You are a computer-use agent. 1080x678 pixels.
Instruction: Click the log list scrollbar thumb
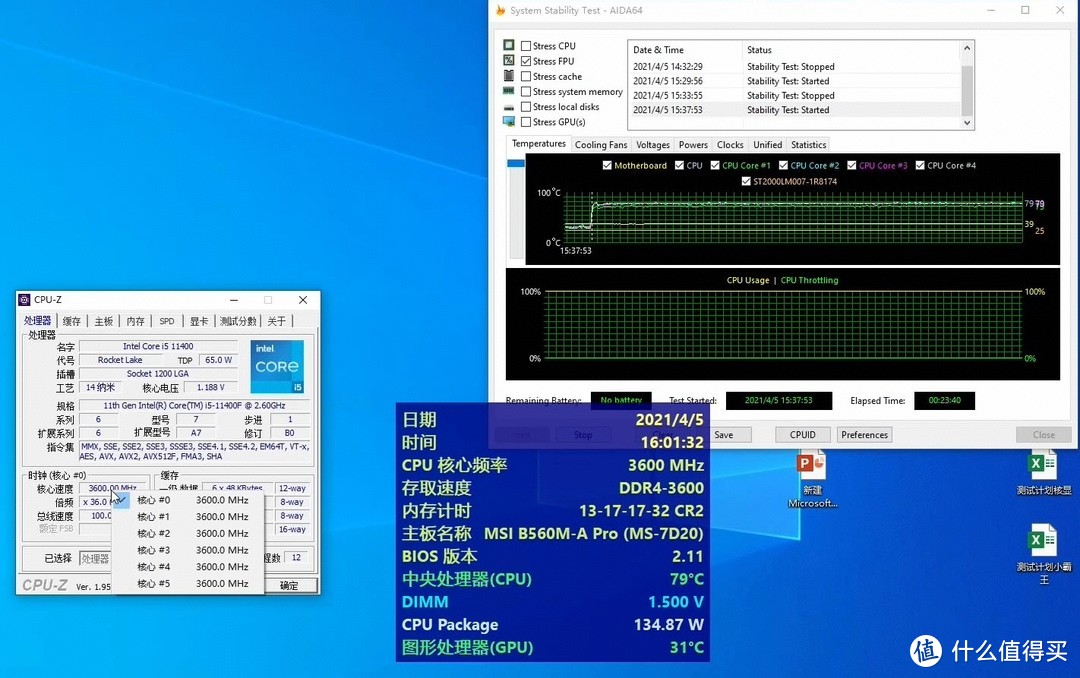pyautogui.click(x=967, y=90)
